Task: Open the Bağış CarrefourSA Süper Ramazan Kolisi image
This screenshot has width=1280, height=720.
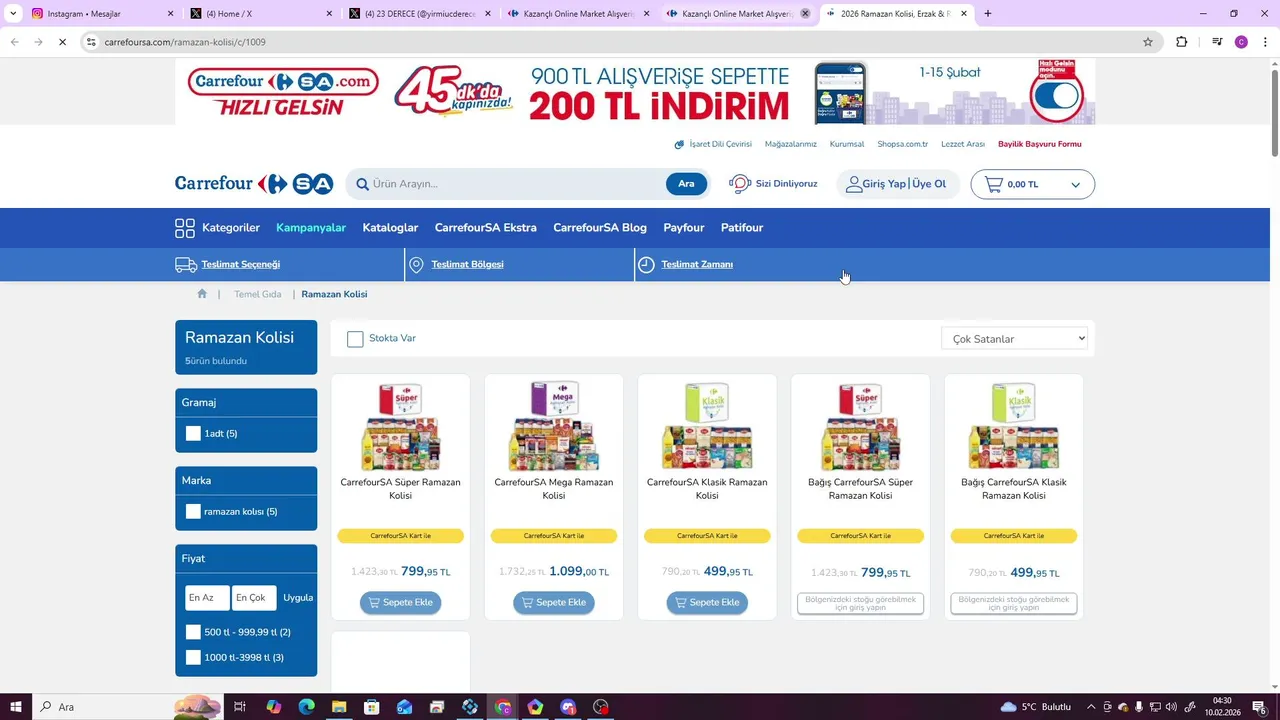Action: coord(860,426)
